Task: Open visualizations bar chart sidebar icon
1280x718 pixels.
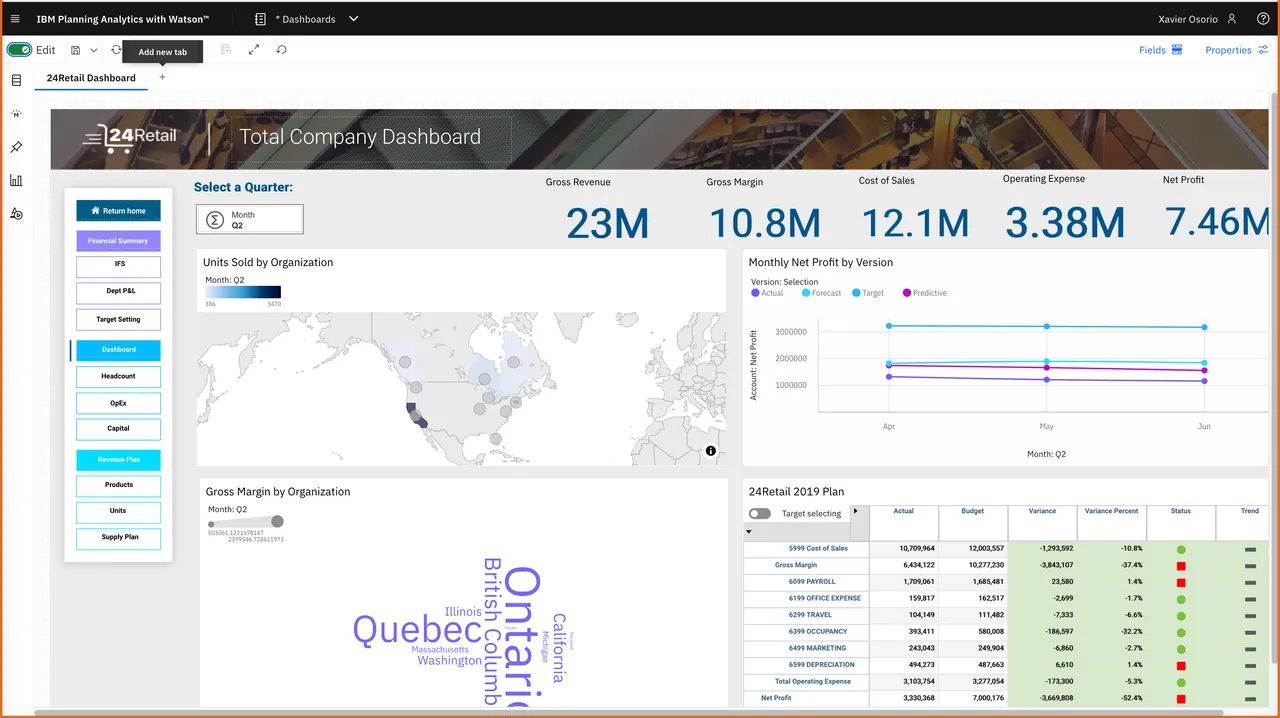Action: pyautogui.click(x=16, y=181)
